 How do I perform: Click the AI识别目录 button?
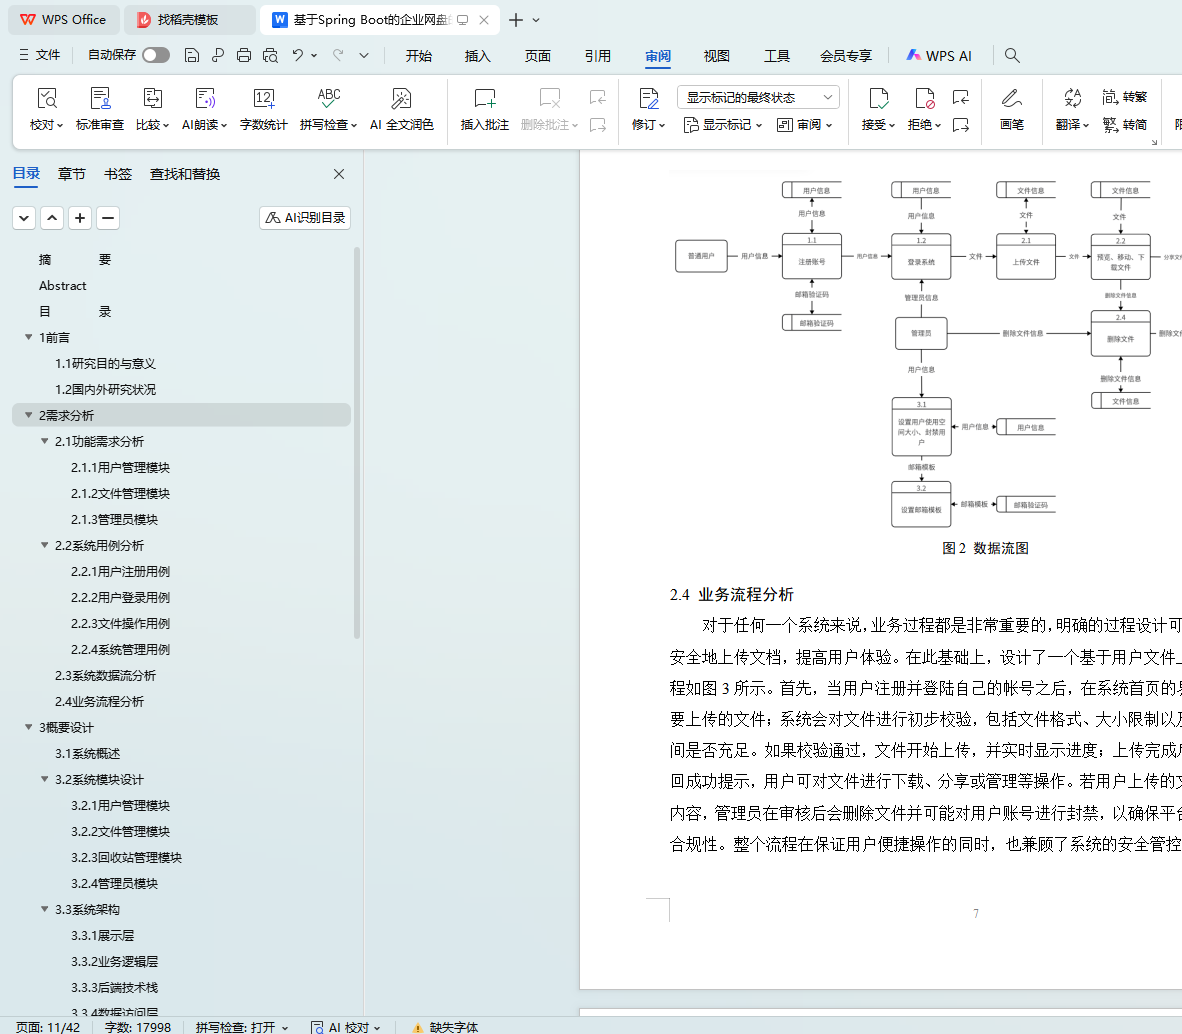tap(305, 218)
